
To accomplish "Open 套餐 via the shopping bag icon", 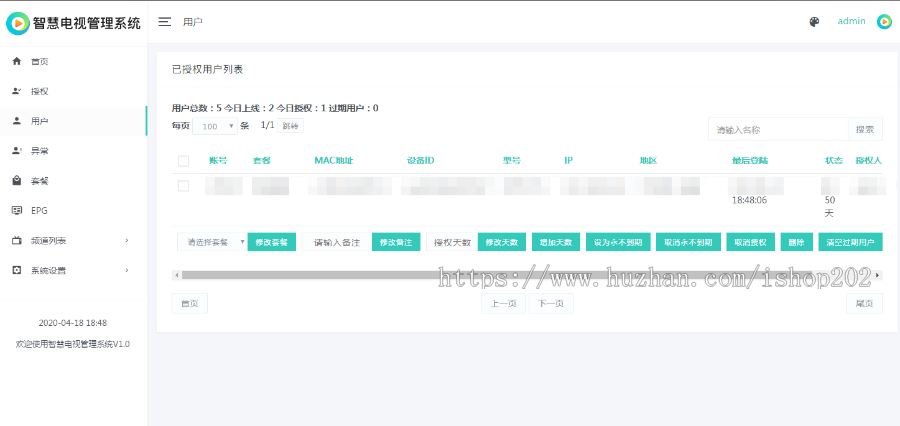I will click(x=17, y=180).
